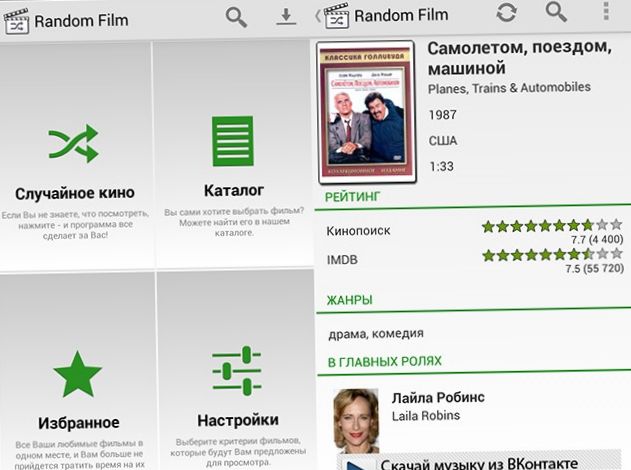Click the Latin name Laila Robins

pos(426,416)
